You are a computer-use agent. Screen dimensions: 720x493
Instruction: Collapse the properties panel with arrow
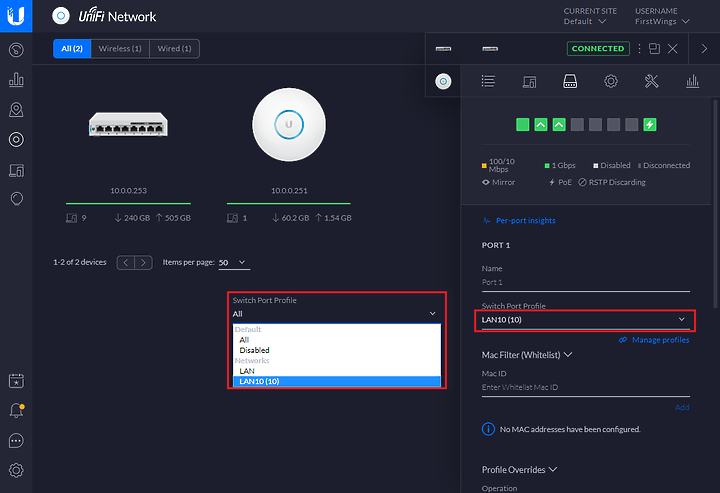[x=704, y=49]
